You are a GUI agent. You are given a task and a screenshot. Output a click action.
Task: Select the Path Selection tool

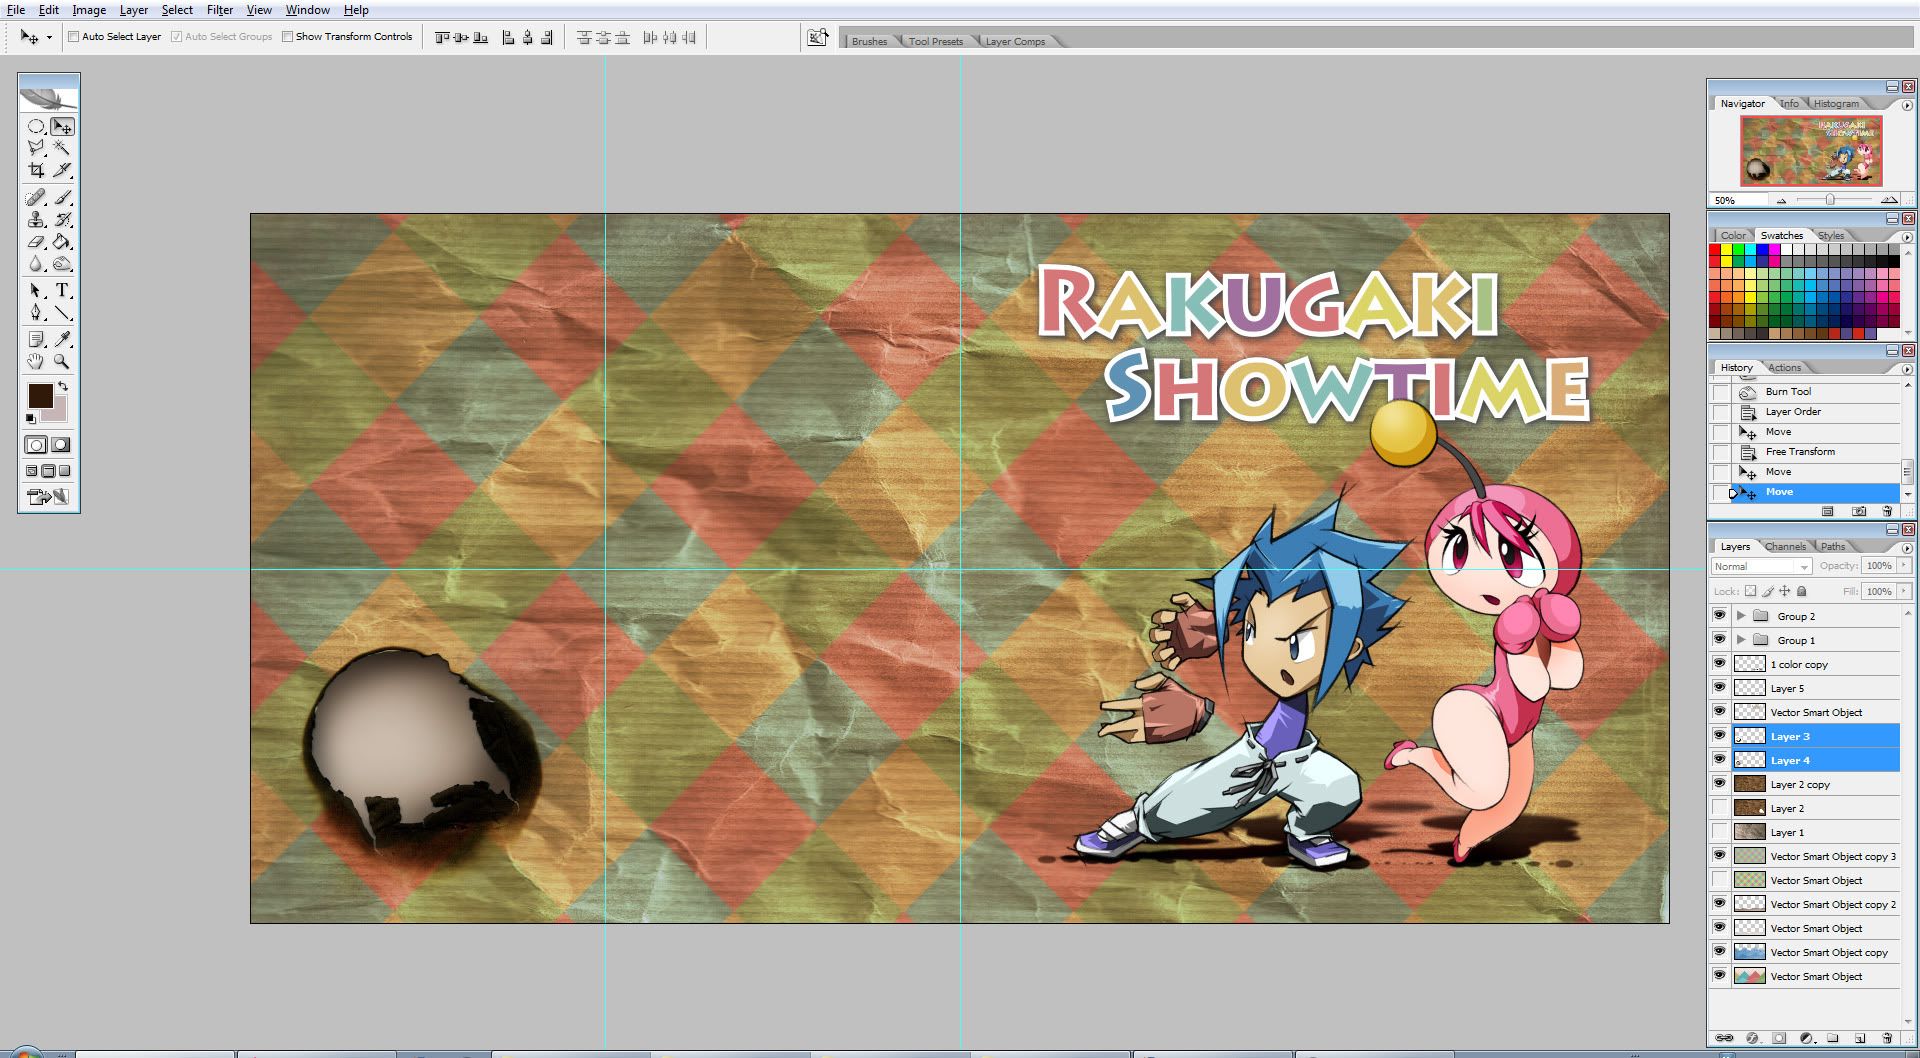pyautogui.click(x=36, y=291)
